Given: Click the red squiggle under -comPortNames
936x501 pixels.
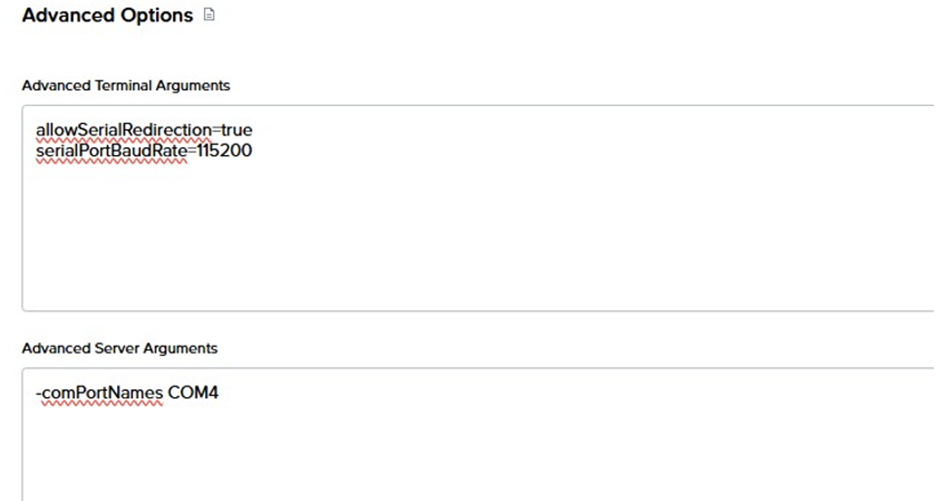Looking at the screenshot, I should (x=98, y=405).
